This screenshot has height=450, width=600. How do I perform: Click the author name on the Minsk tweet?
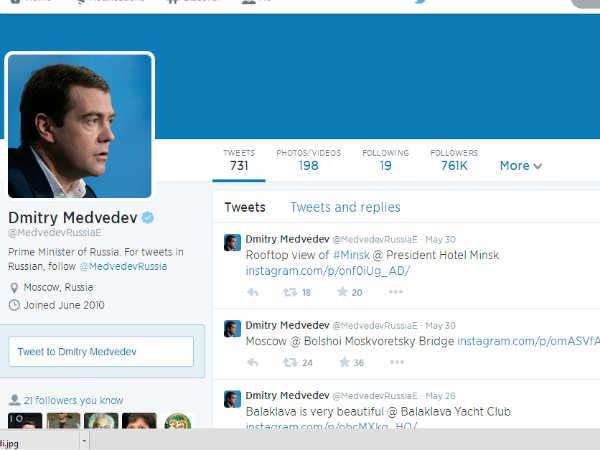click(287, 239)
